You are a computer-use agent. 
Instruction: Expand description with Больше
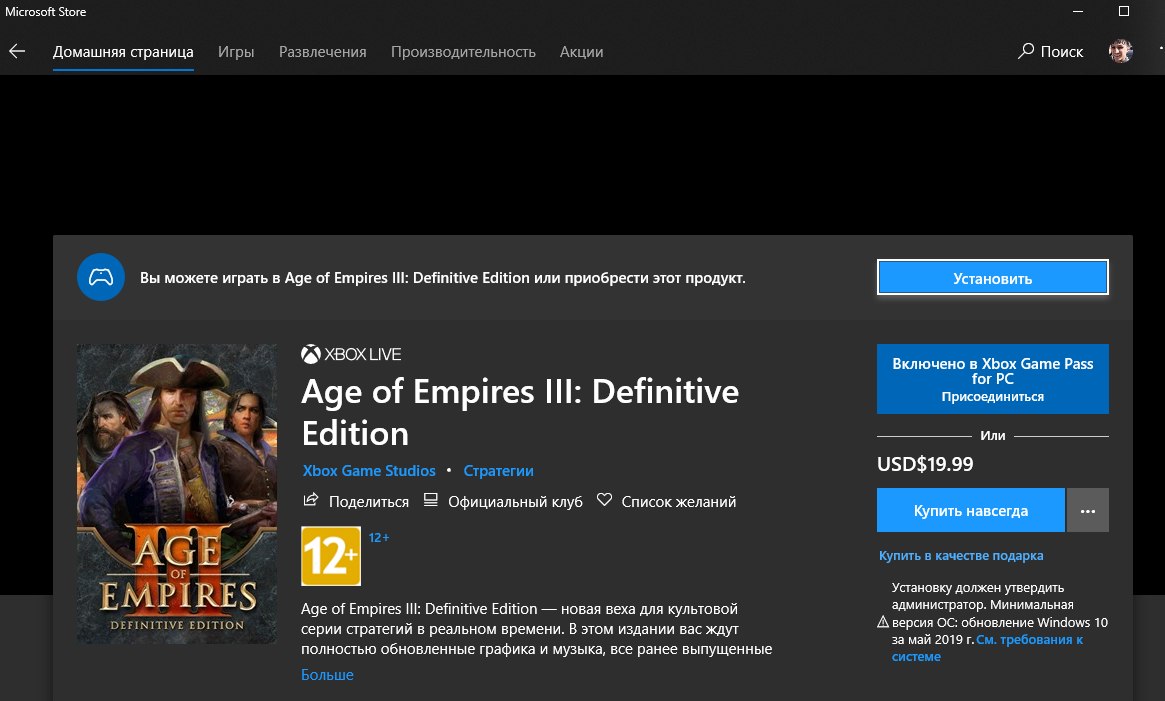(x=327, y=675)
